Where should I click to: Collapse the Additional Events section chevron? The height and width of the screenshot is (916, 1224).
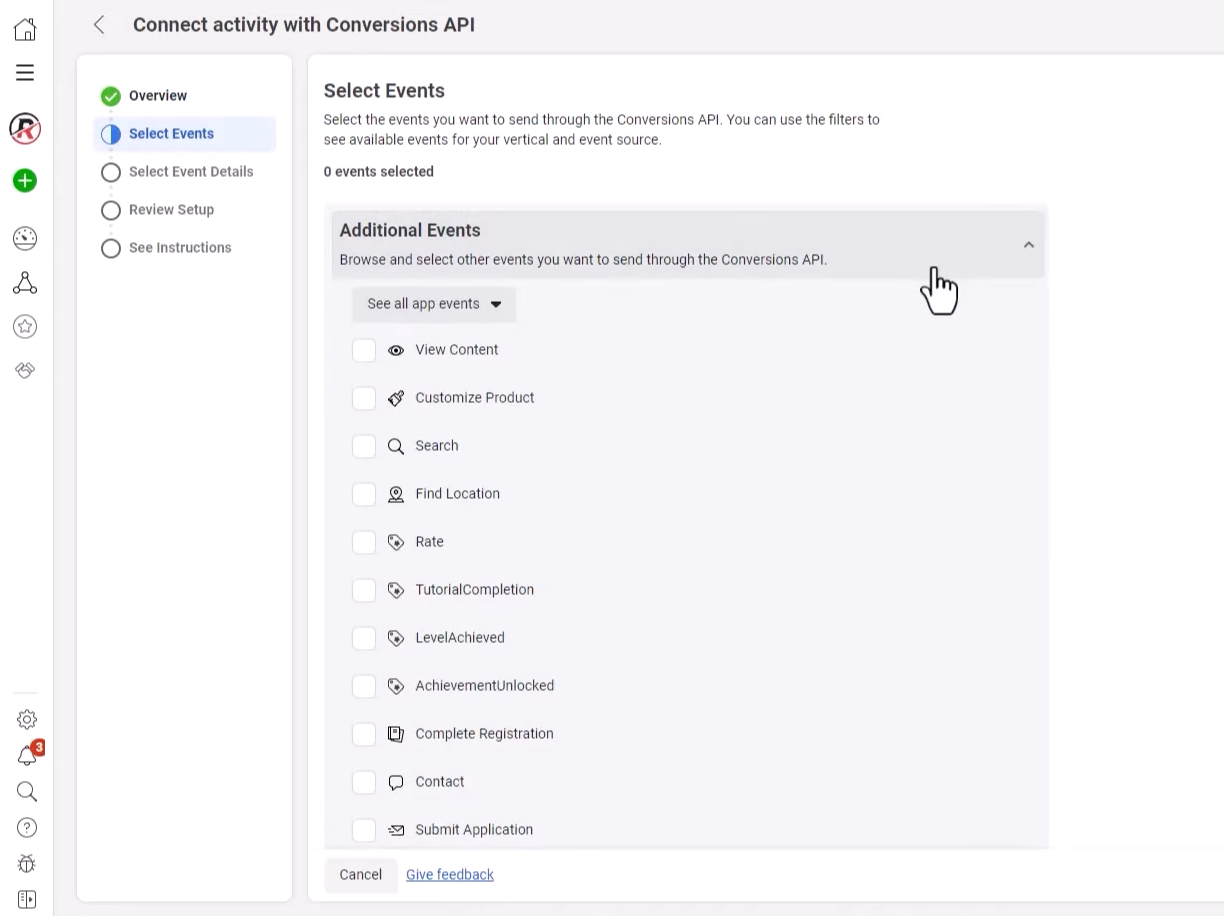tap(1028, 245)
